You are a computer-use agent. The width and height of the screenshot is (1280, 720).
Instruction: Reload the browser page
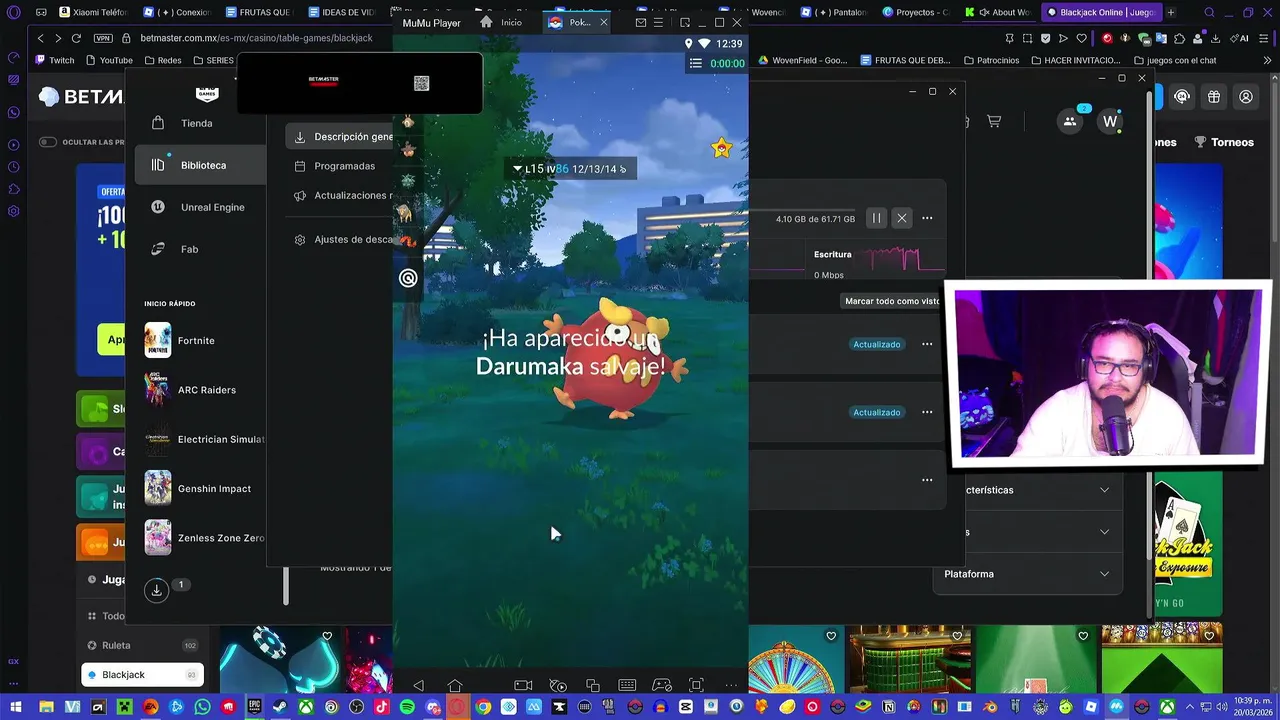(76, 38)
